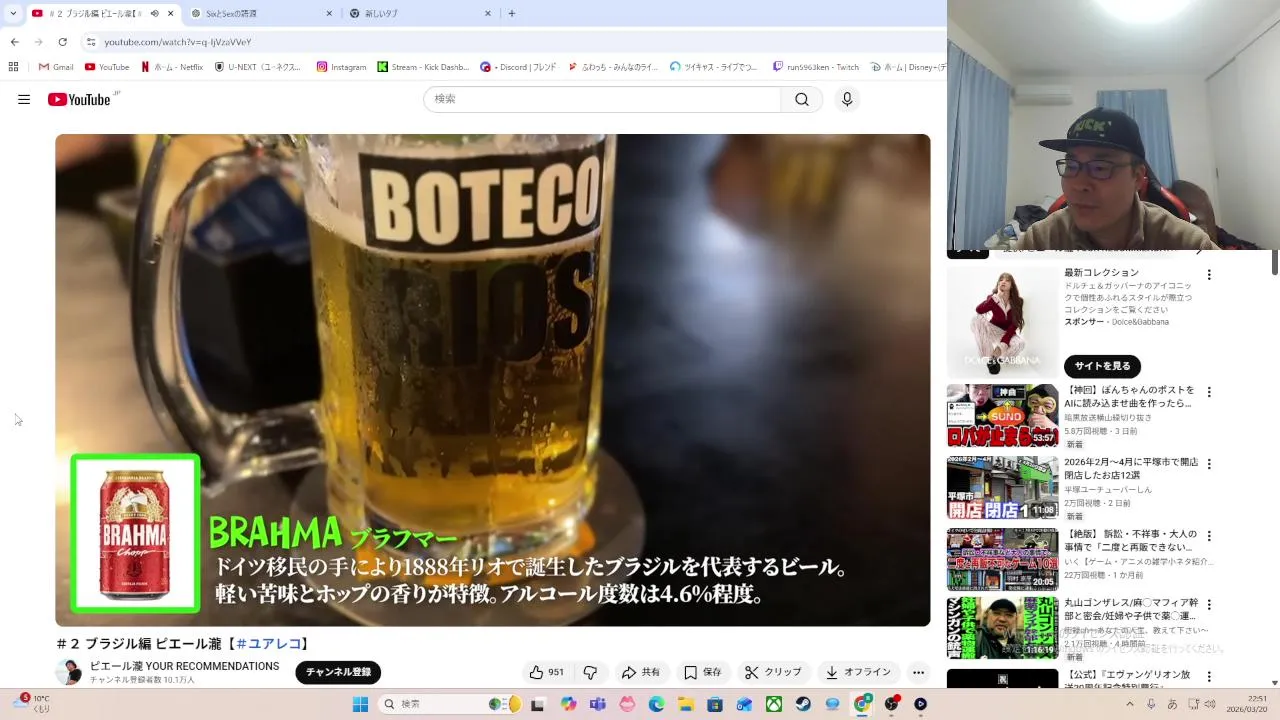The height and width of the screenshot is (720, 1280).
Task: Open Steam from taskbar
Action: [803, 704]
